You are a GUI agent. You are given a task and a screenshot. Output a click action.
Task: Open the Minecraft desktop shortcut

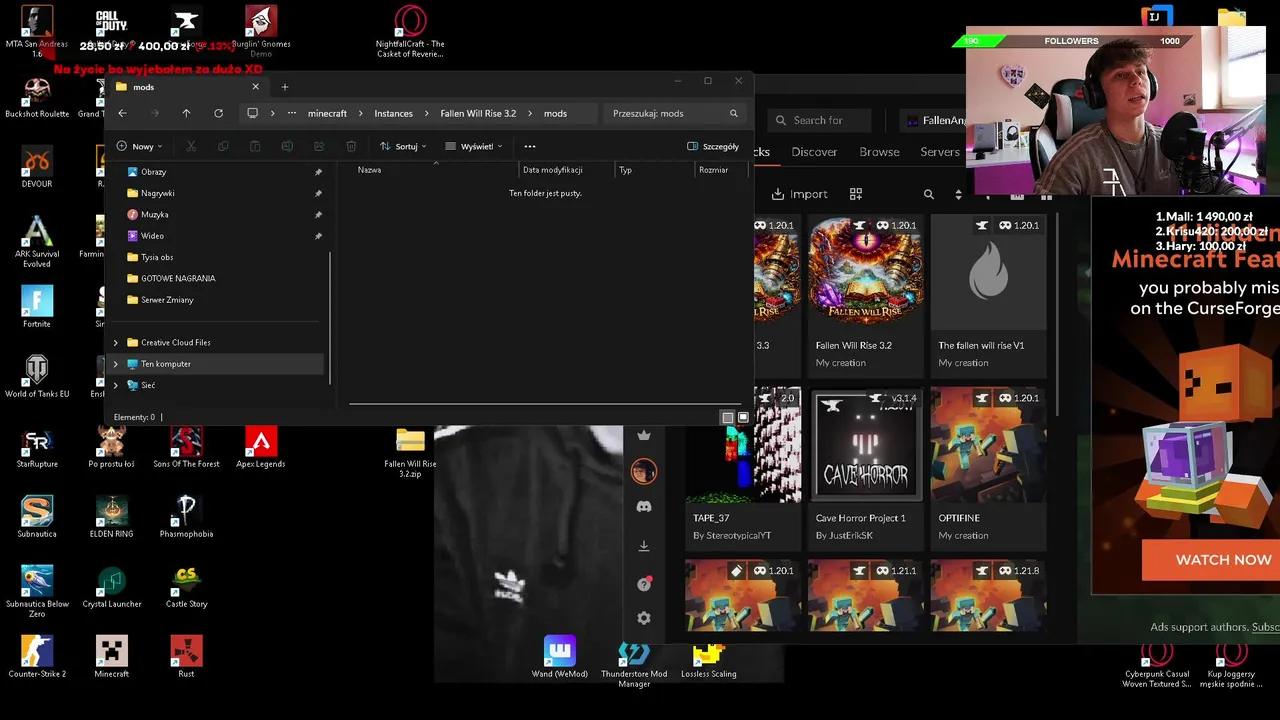[111, 656]
